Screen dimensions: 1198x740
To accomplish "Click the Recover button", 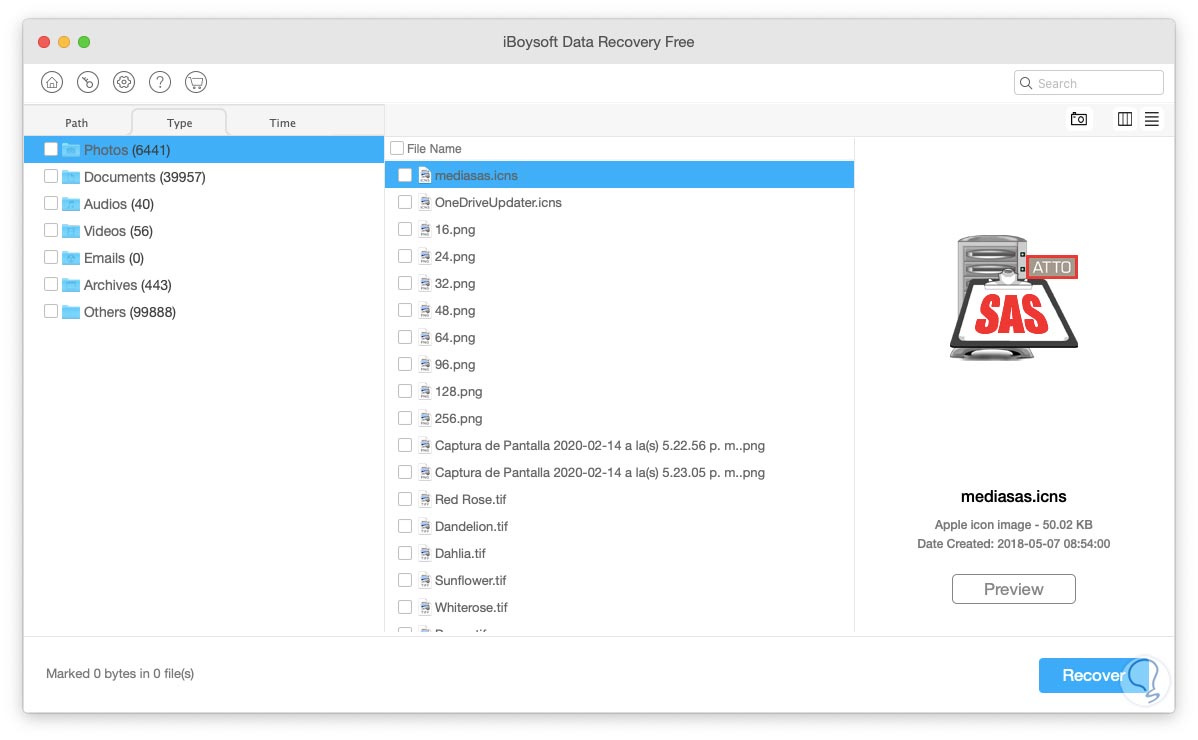I will 1092,675.
